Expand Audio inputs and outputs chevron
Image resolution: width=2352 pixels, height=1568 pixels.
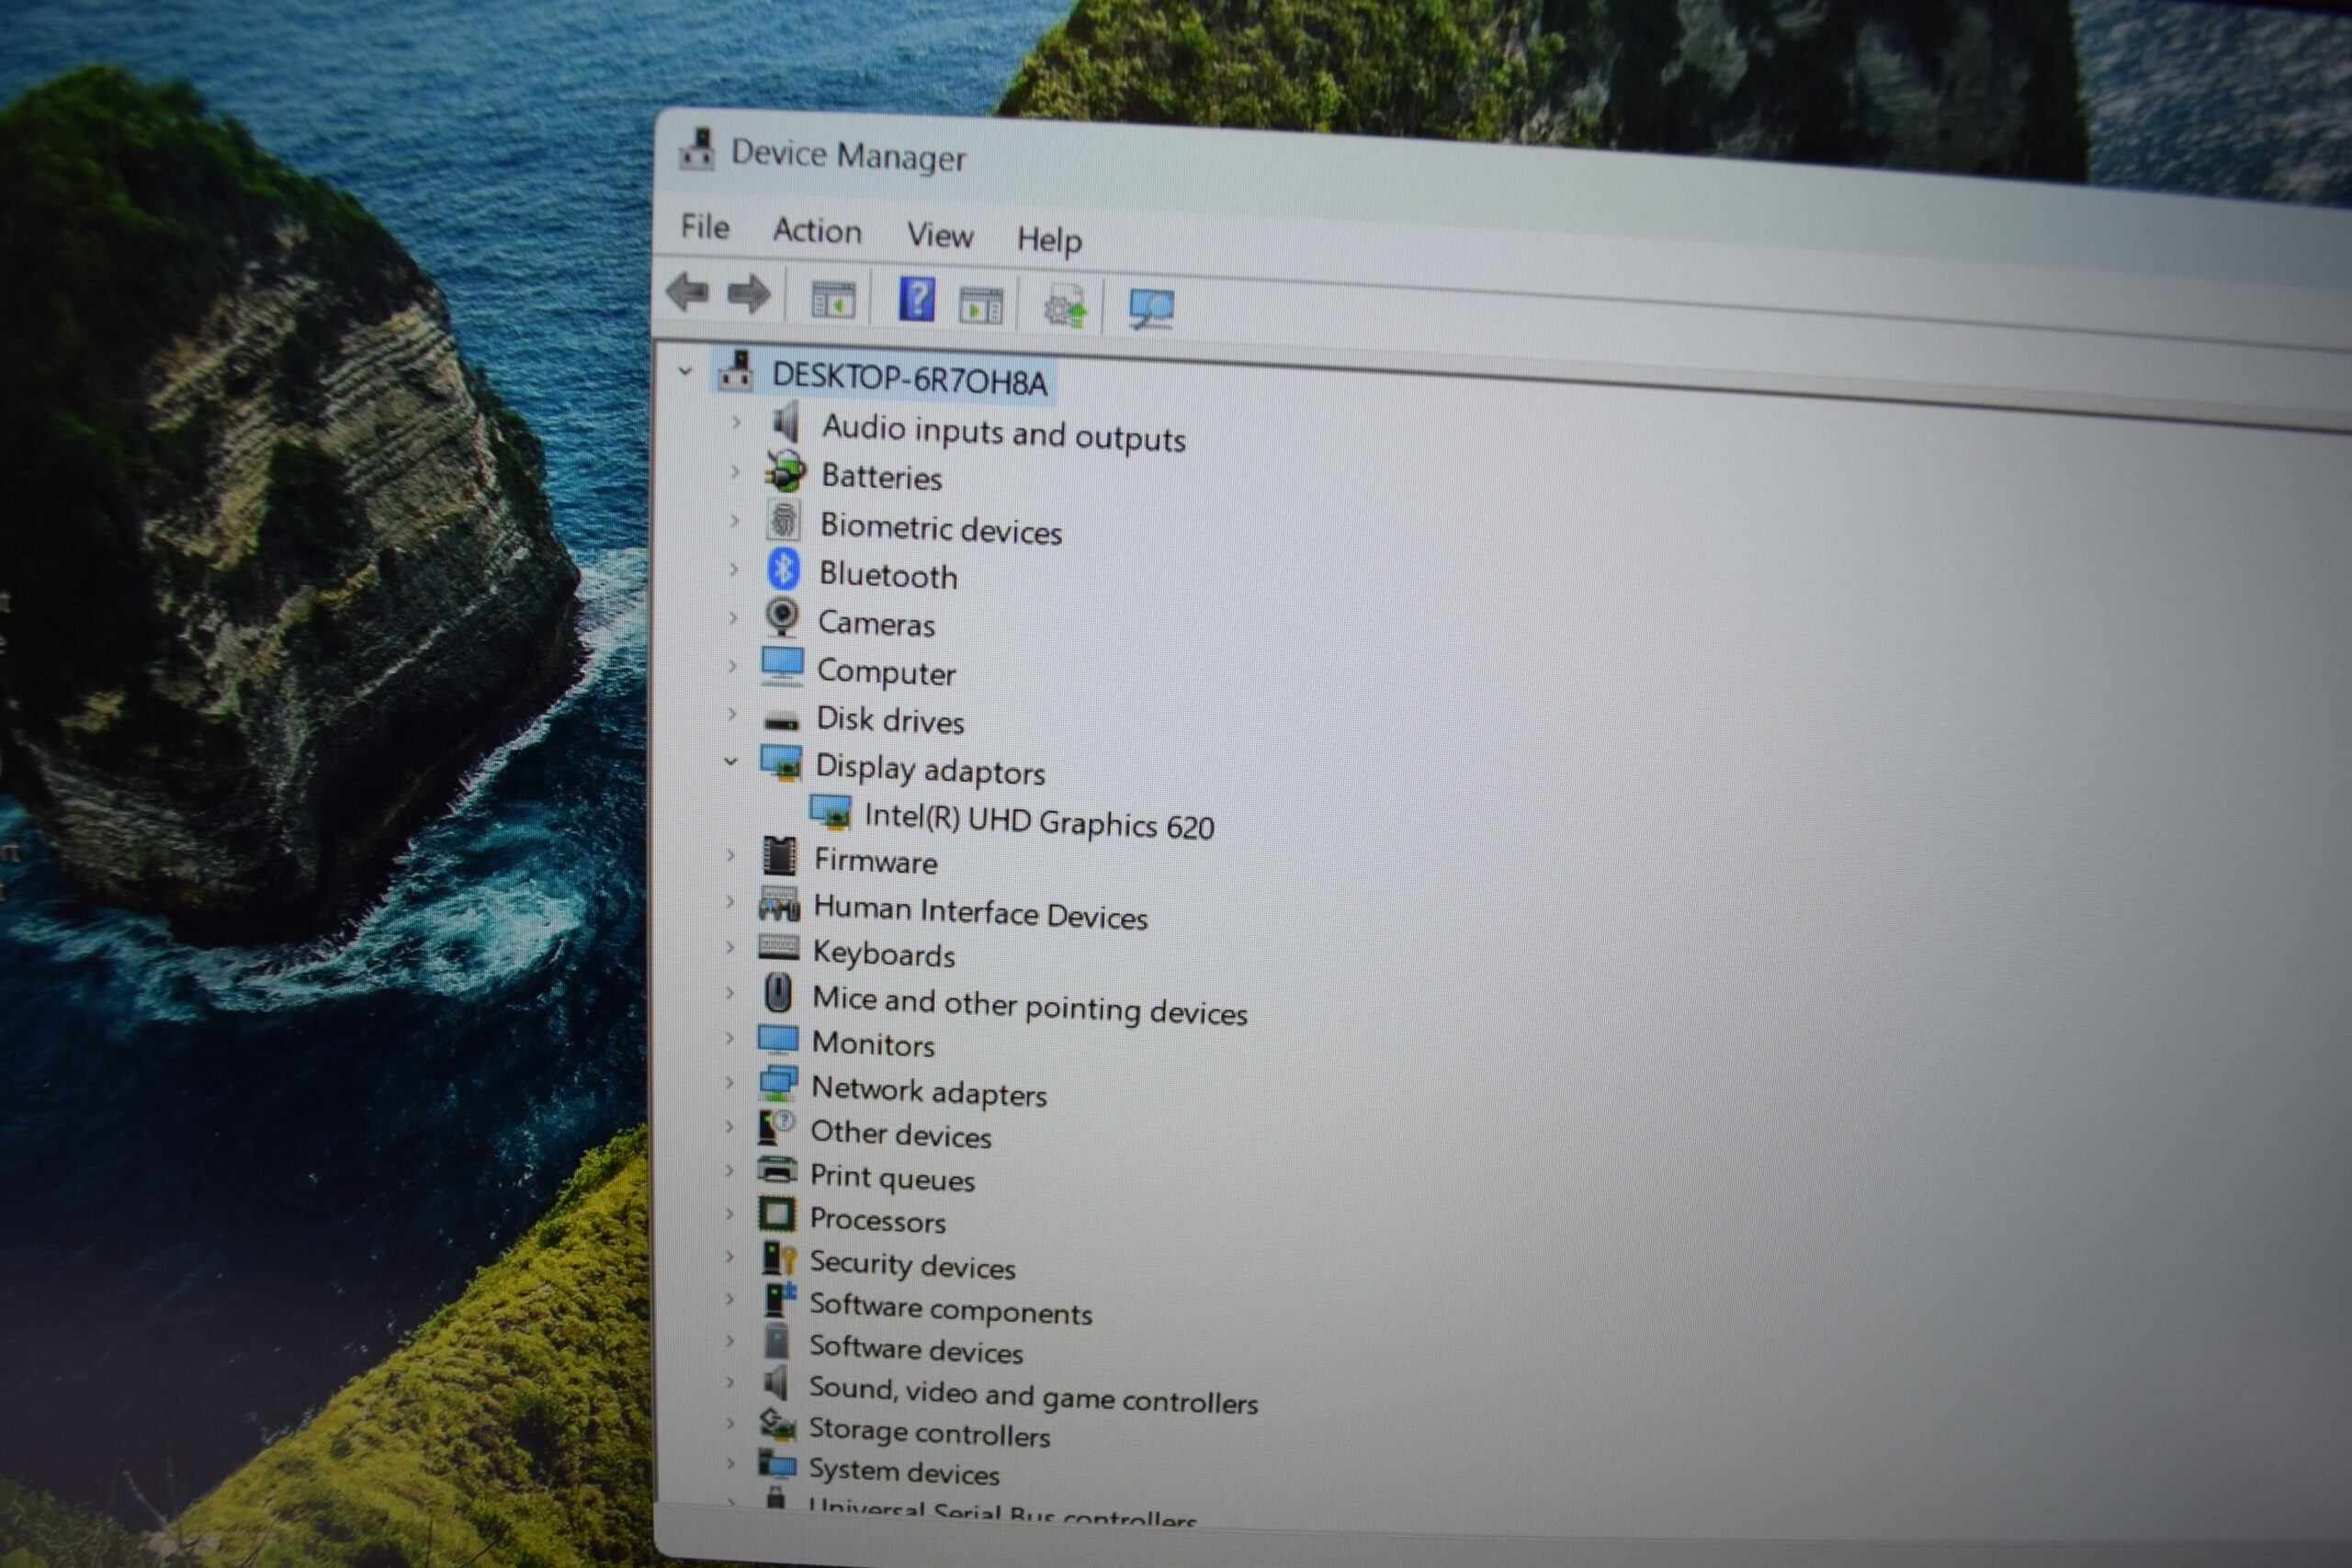point(736,422)
